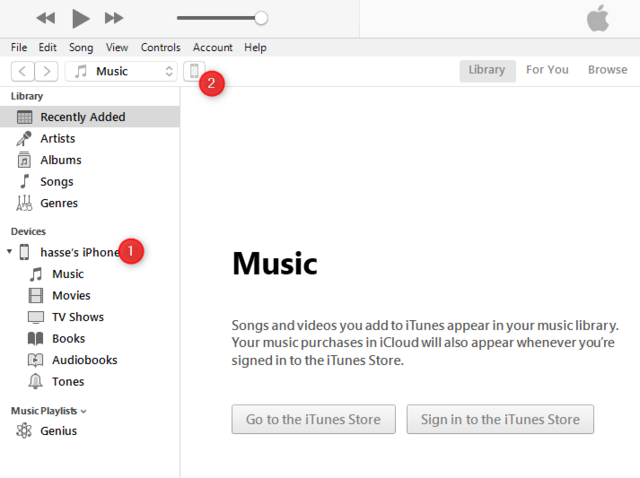640x478 pixels.
Task: Click the Movies filmstrip icon
Action: (36, 296)
